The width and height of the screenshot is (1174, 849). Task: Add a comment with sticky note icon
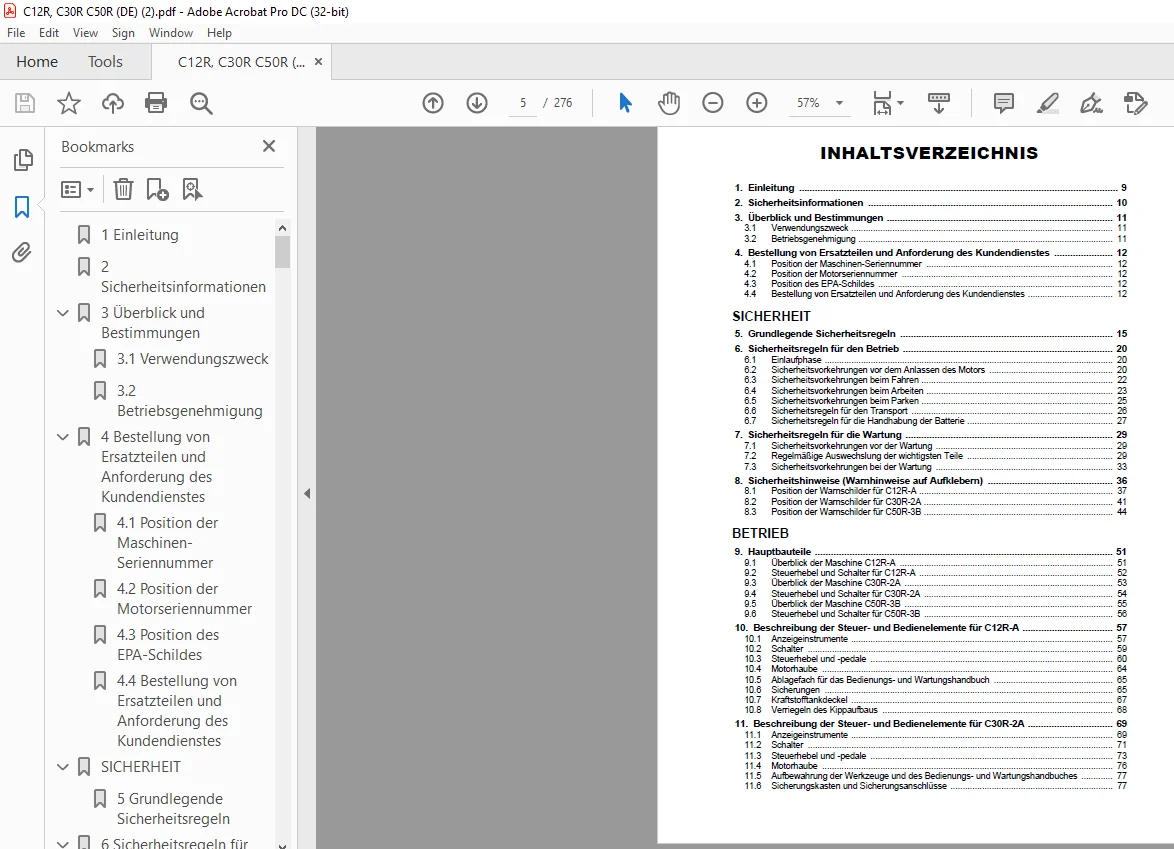tap(1003, 103)
